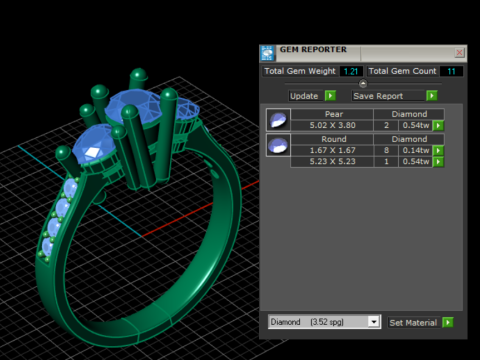Click the collapse arrow handle below totals
Screen dimensions: 480x360
pyautogui.click(x=363, y=83)
